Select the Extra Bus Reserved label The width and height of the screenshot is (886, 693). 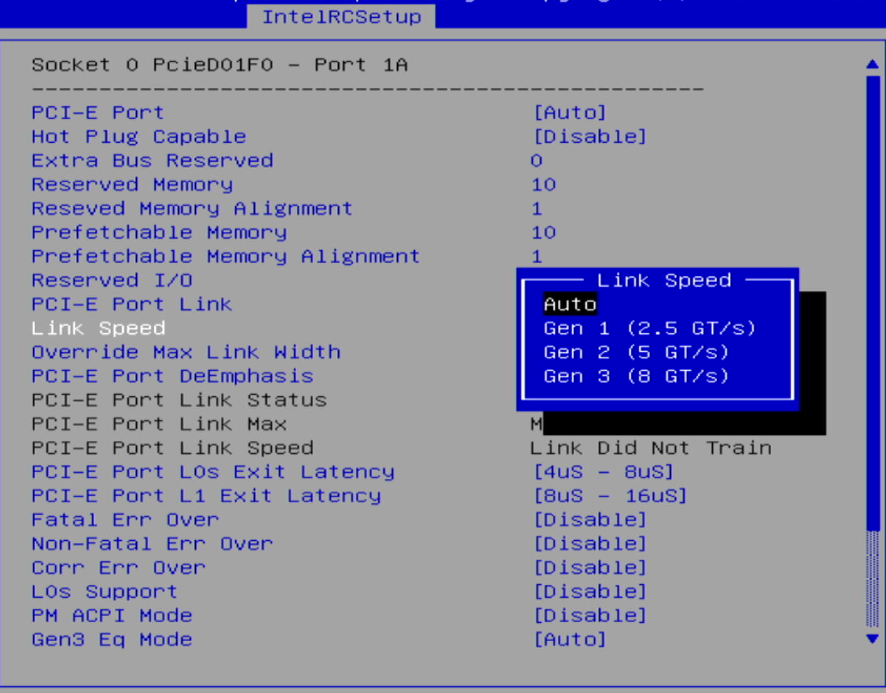tap(152, 161)
